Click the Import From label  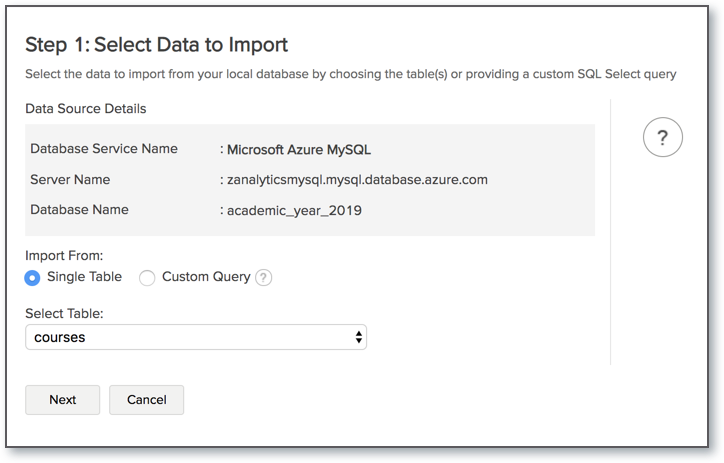(x=64, y=256)
